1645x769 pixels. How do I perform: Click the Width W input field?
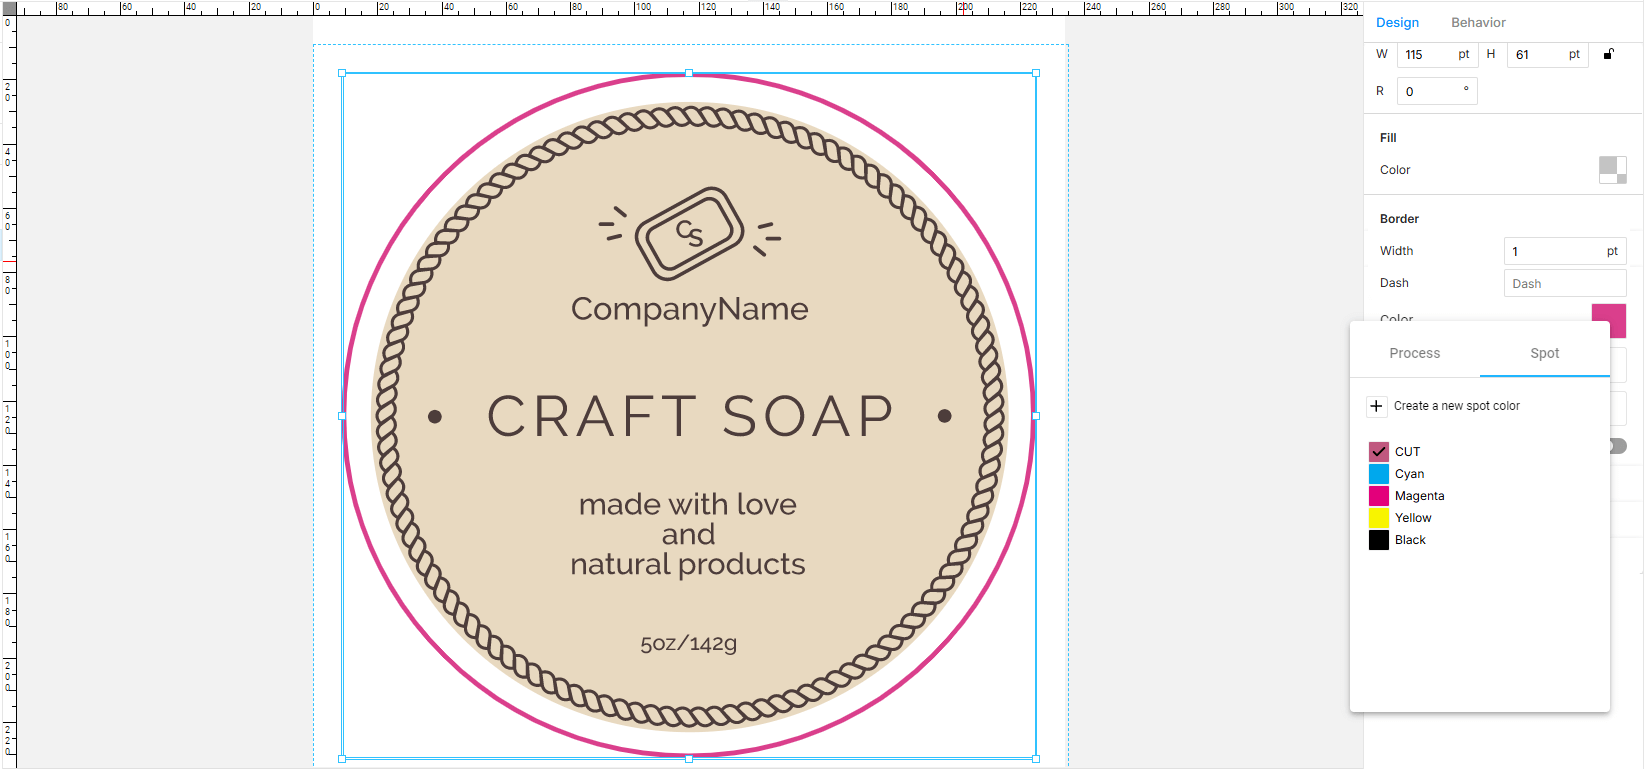click(1428, 55)
